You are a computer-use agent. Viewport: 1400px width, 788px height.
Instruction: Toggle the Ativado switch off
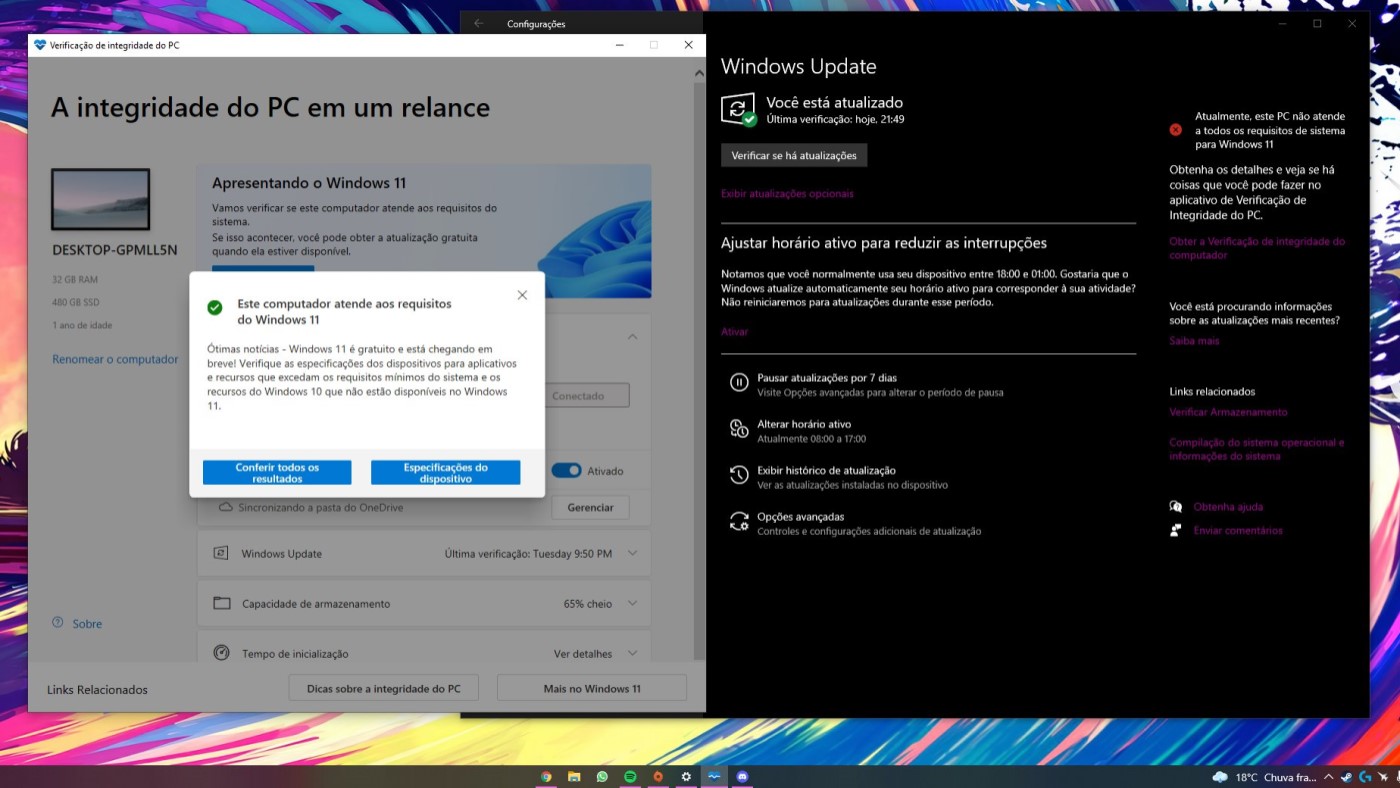(566, 470)
